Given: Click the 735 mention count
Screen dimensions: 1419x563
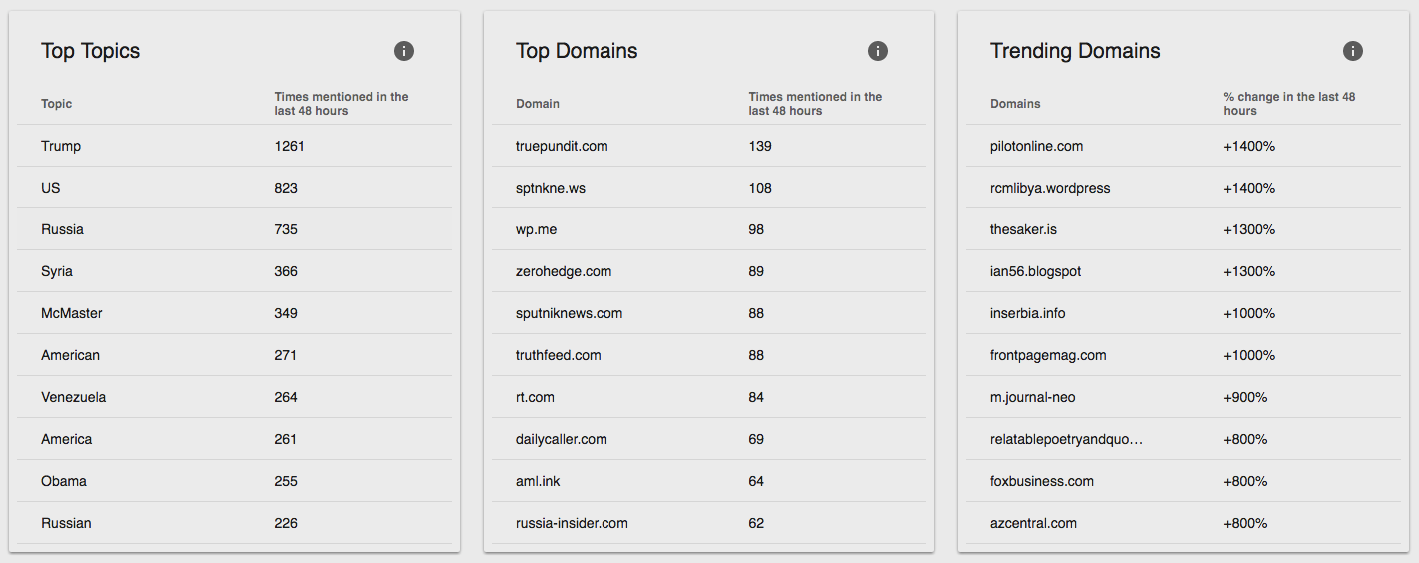Looking at the screenshot, I should (x=286, y=229).
